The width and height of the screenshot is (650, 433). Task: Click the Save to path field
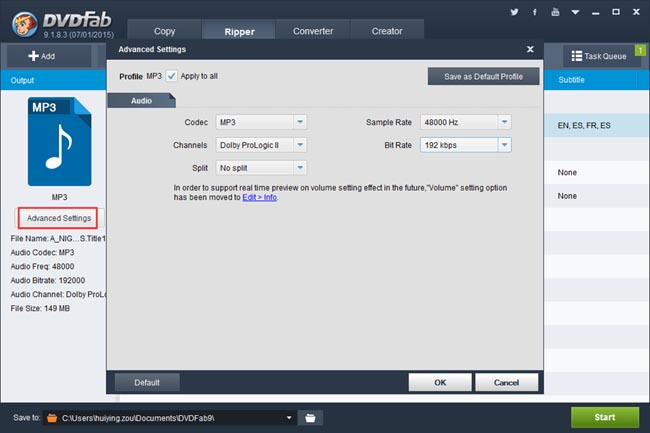(x=170, y=418)
